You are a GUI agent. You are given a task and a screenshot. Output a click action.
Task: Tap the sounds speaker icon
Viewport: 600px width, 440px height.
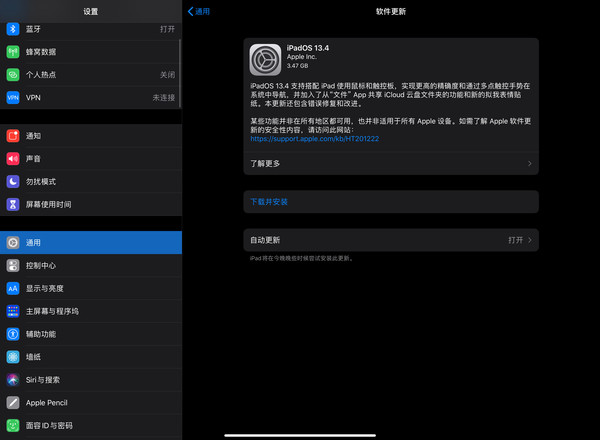(13, 158)
